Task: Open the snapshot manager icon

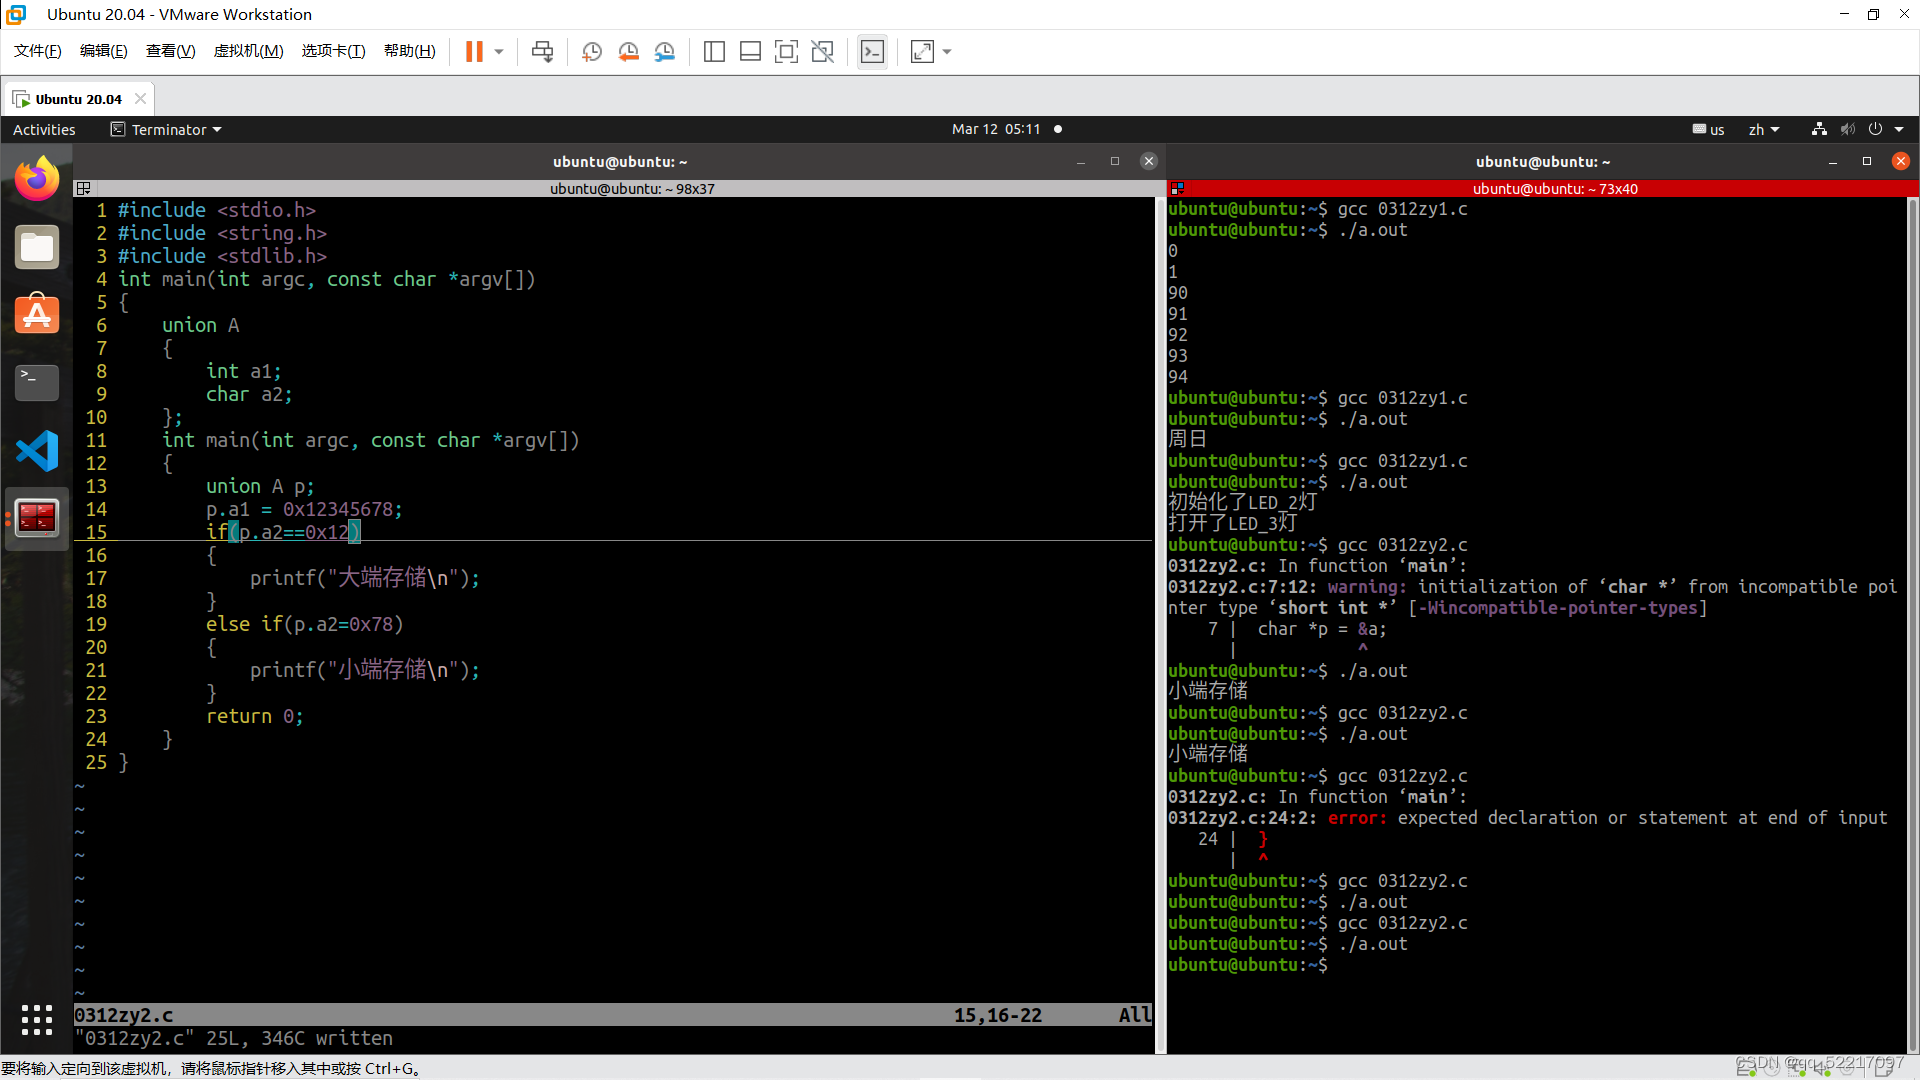Action: point(665,52)
